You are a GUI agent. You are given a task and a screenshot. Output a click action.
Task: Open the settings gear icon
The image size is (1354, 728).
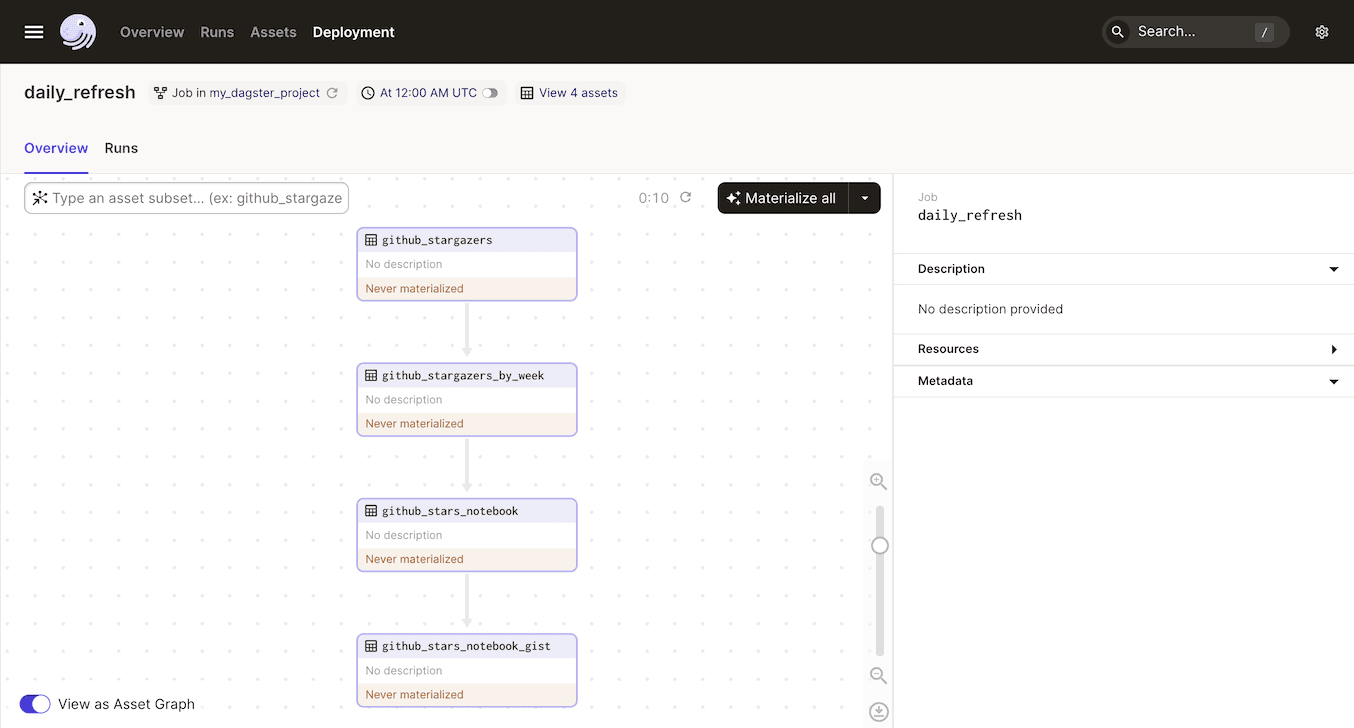[1322, 32]
